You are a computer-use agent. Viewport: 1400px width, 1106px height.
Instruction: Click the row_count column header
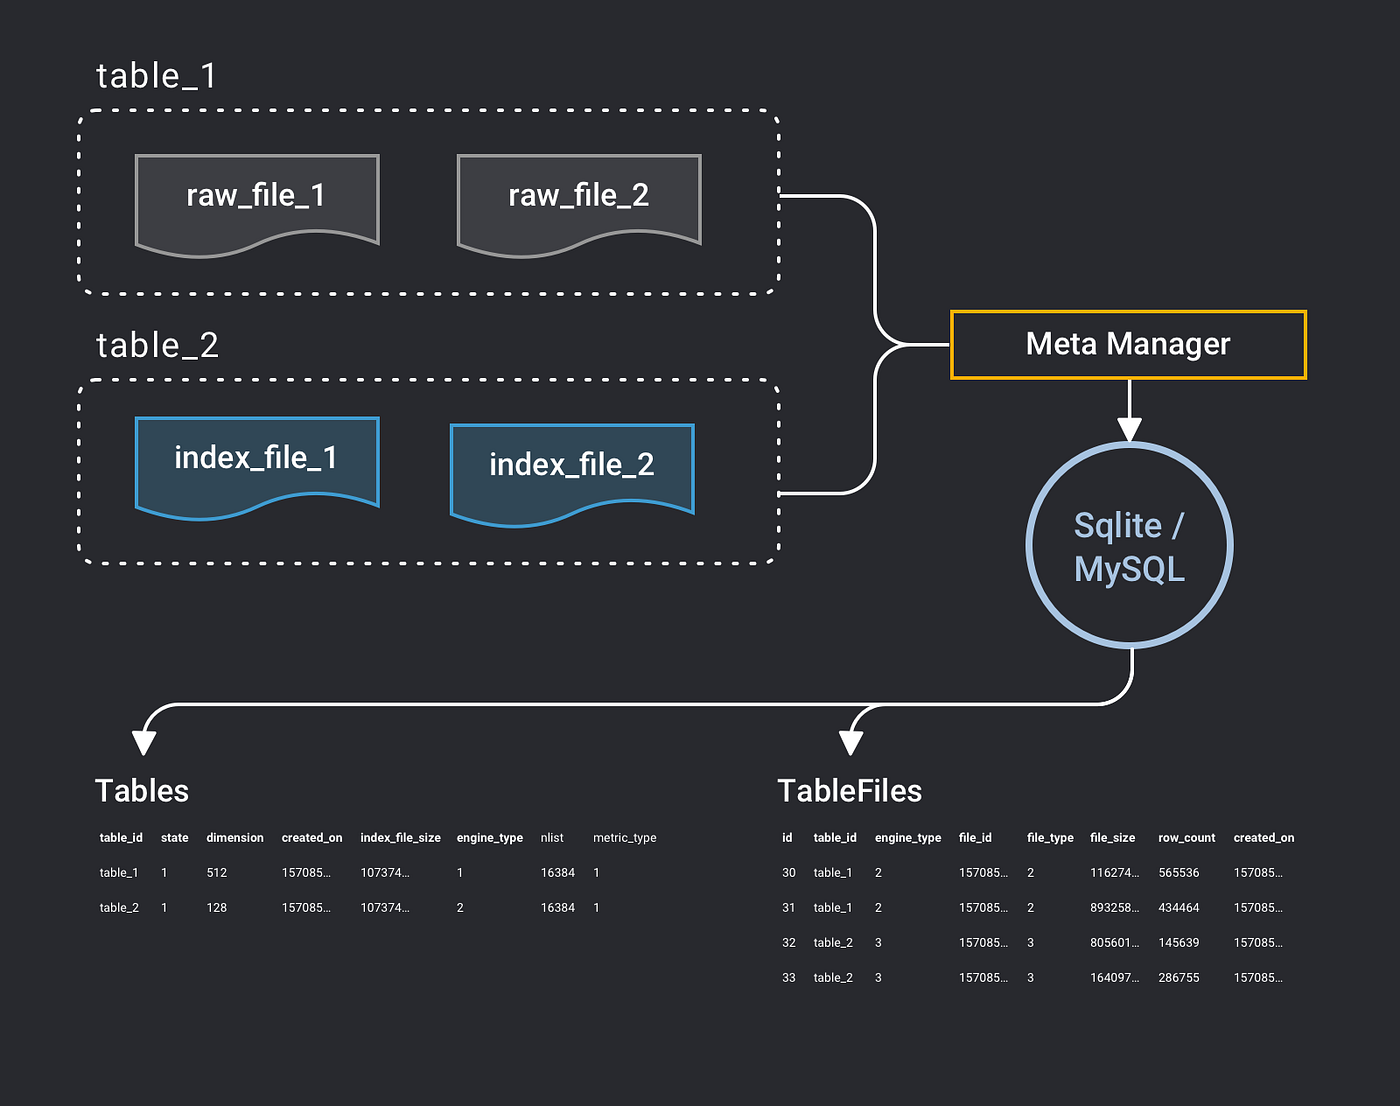(1186, 838)
